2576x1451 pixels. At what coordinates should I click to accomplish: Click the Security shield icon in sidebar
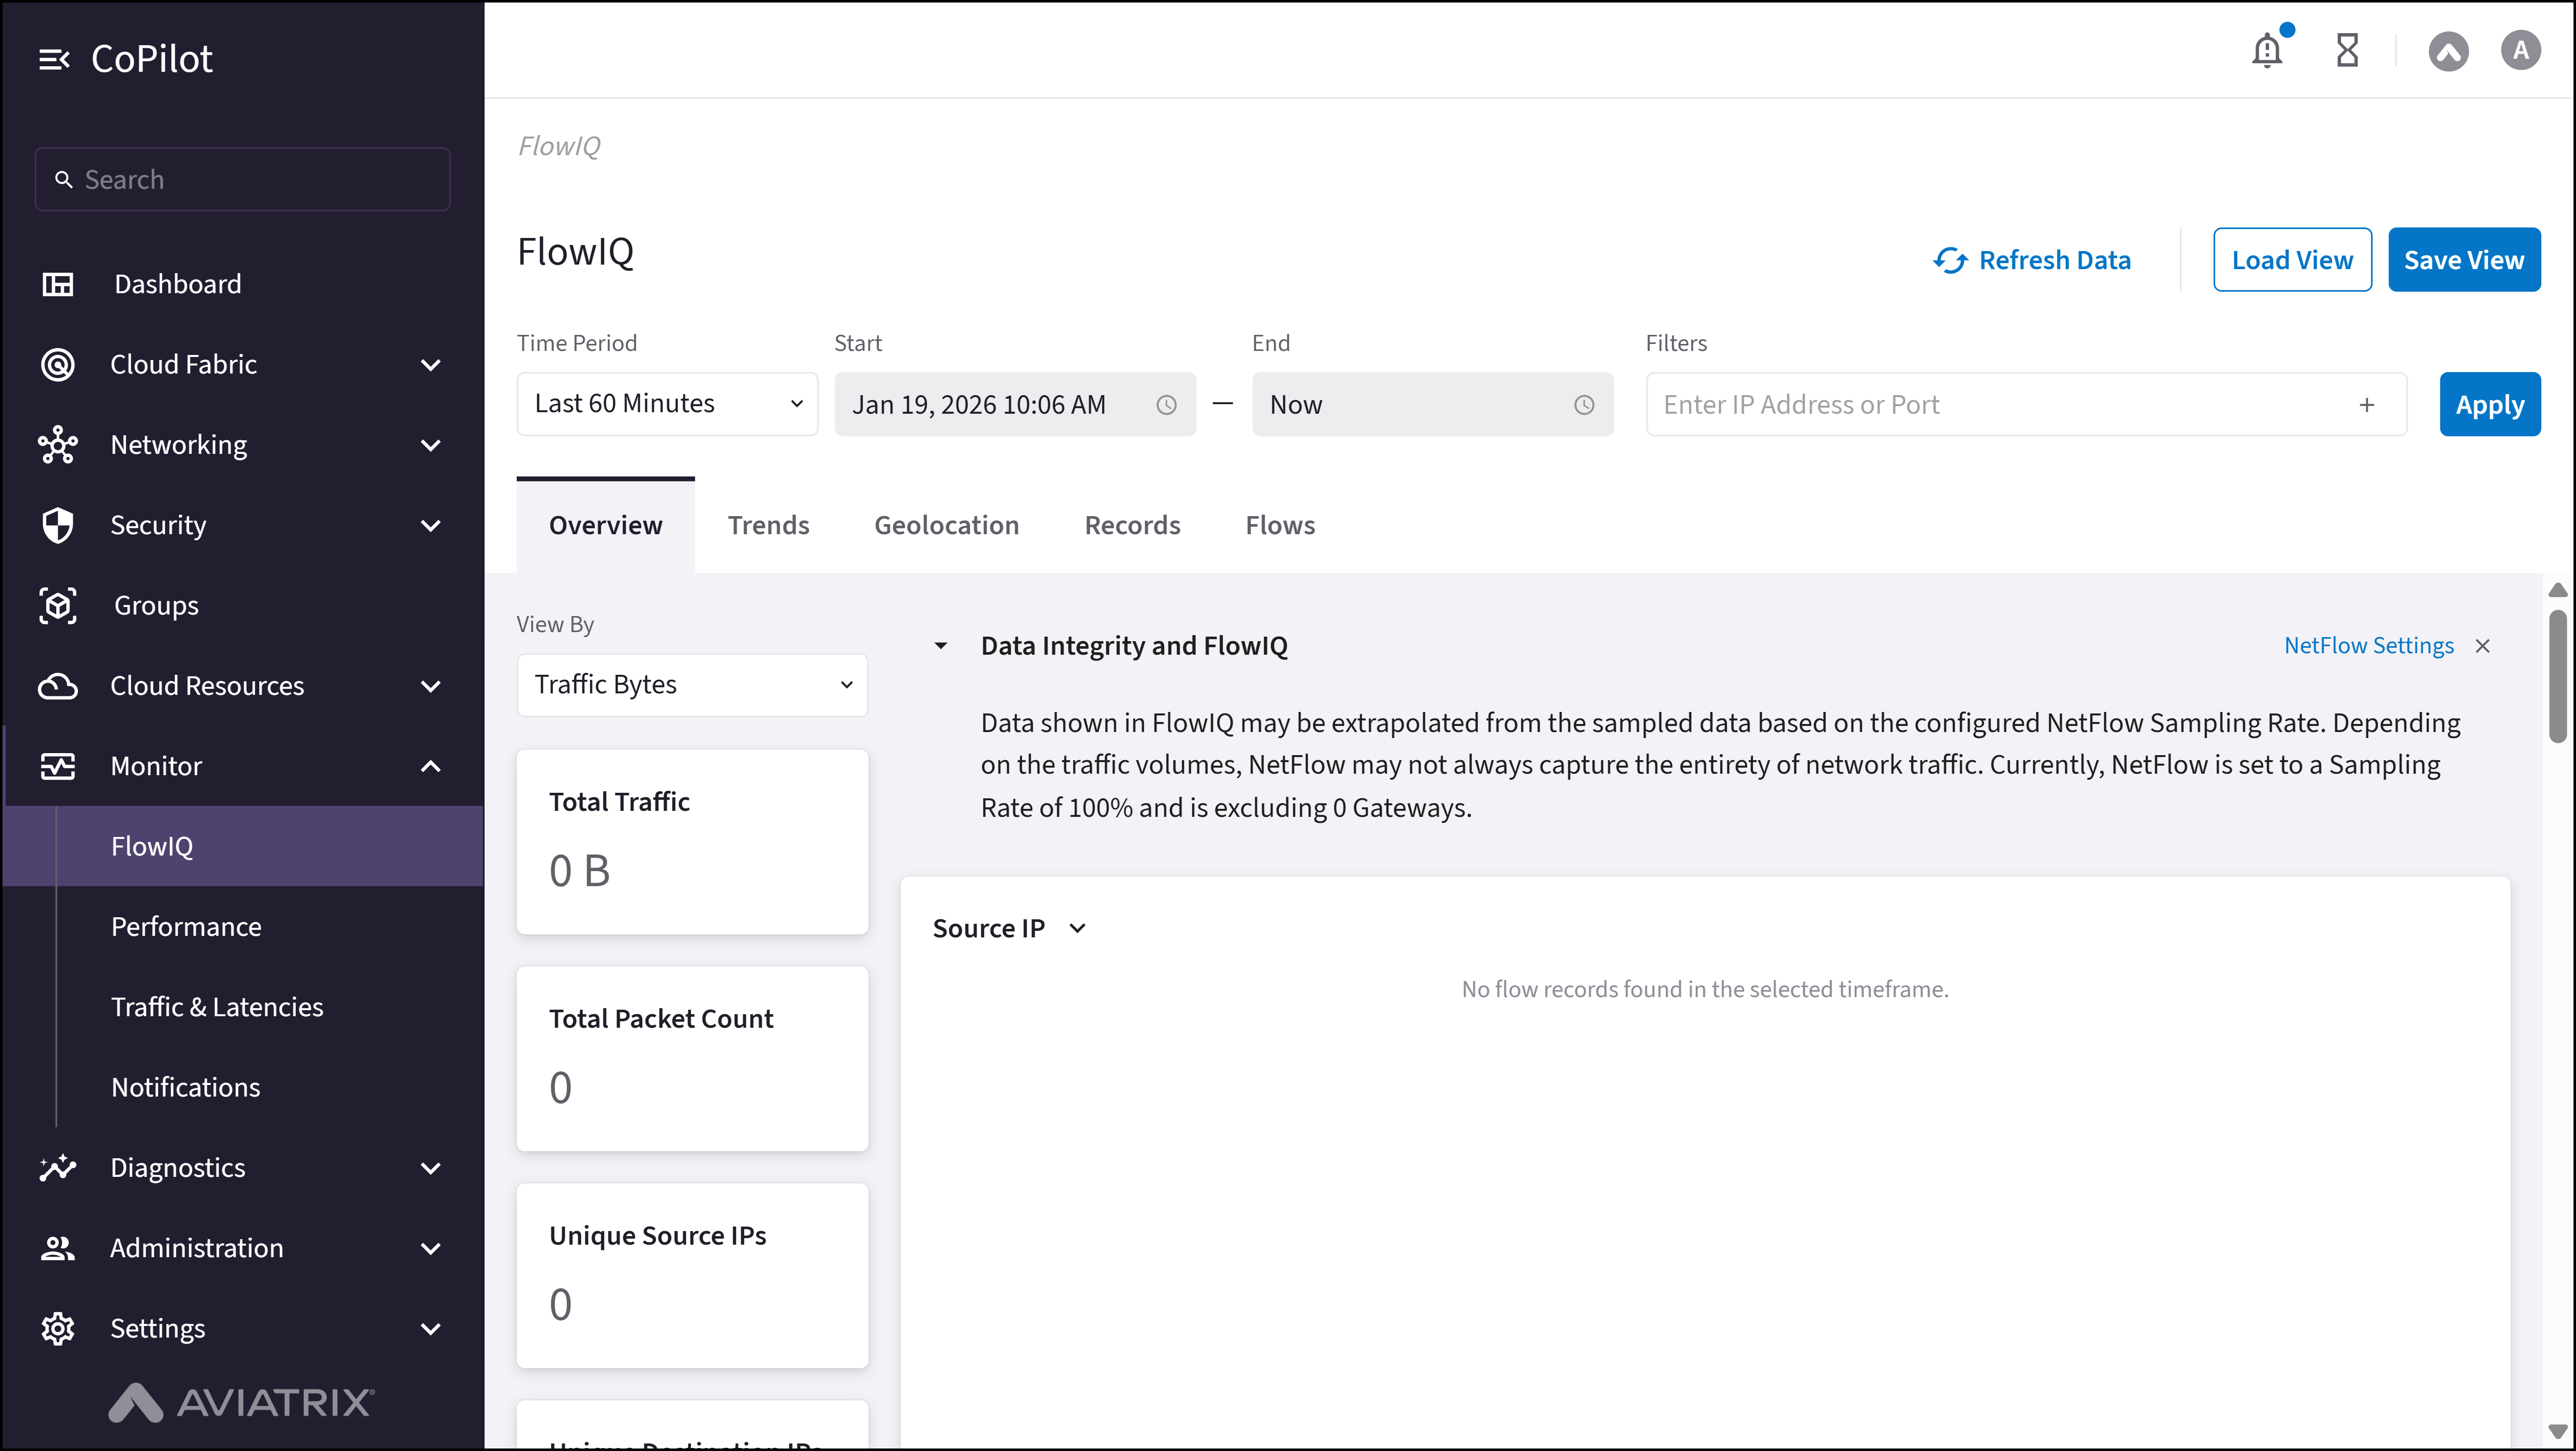57,524
